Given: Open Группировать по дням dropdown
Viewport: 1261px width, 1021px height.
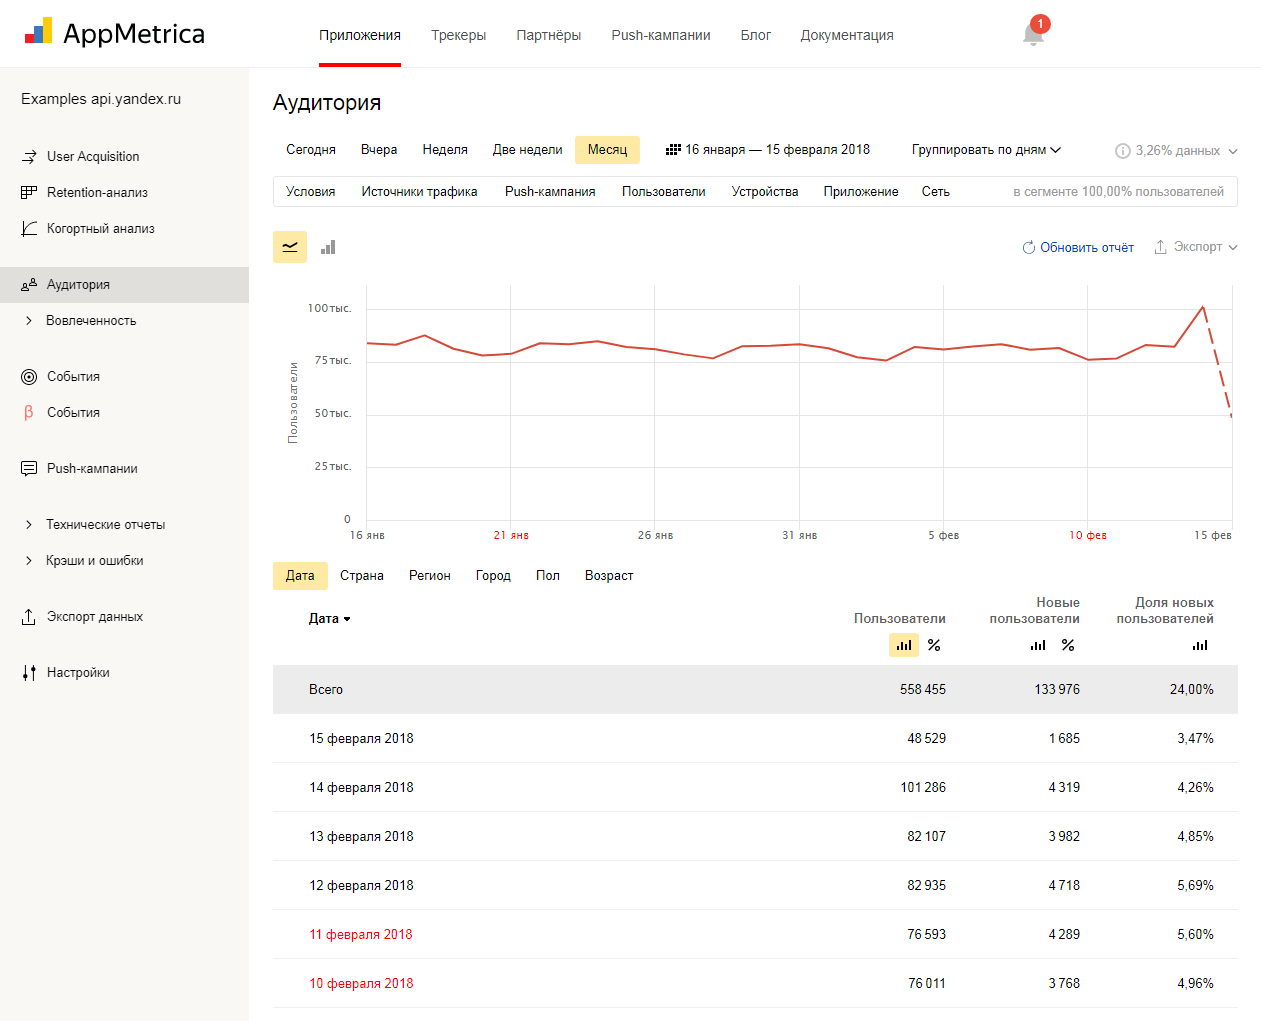Looking at the screenshot, I should coord(986,150).
